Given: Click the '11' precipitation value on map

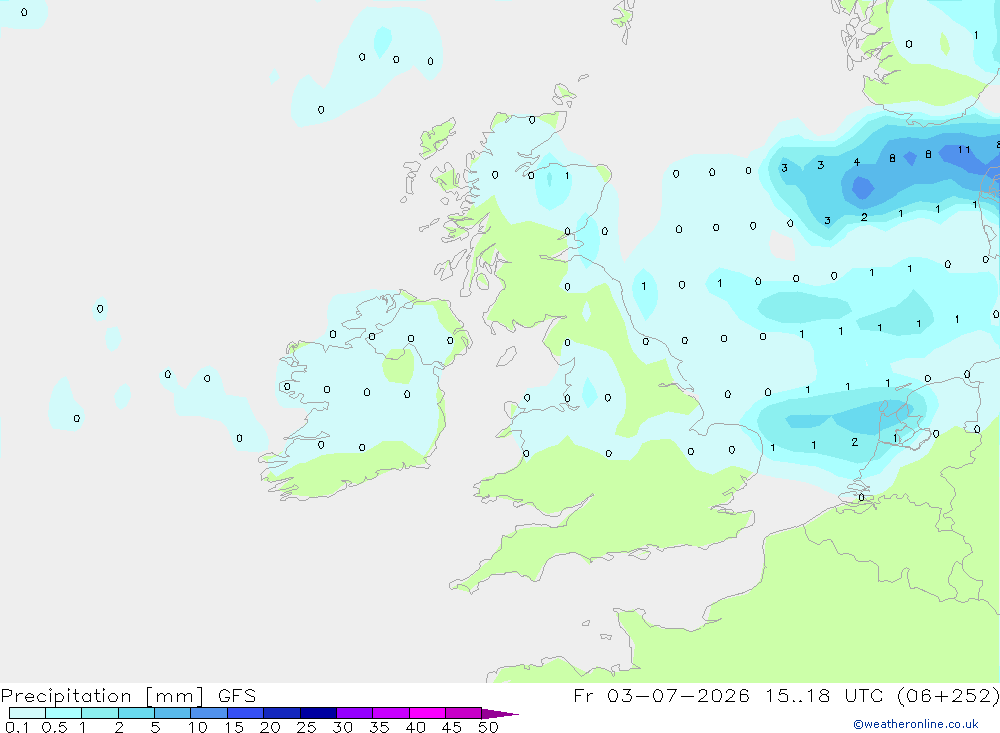Looking at the screenshot, I should point(964,150).
